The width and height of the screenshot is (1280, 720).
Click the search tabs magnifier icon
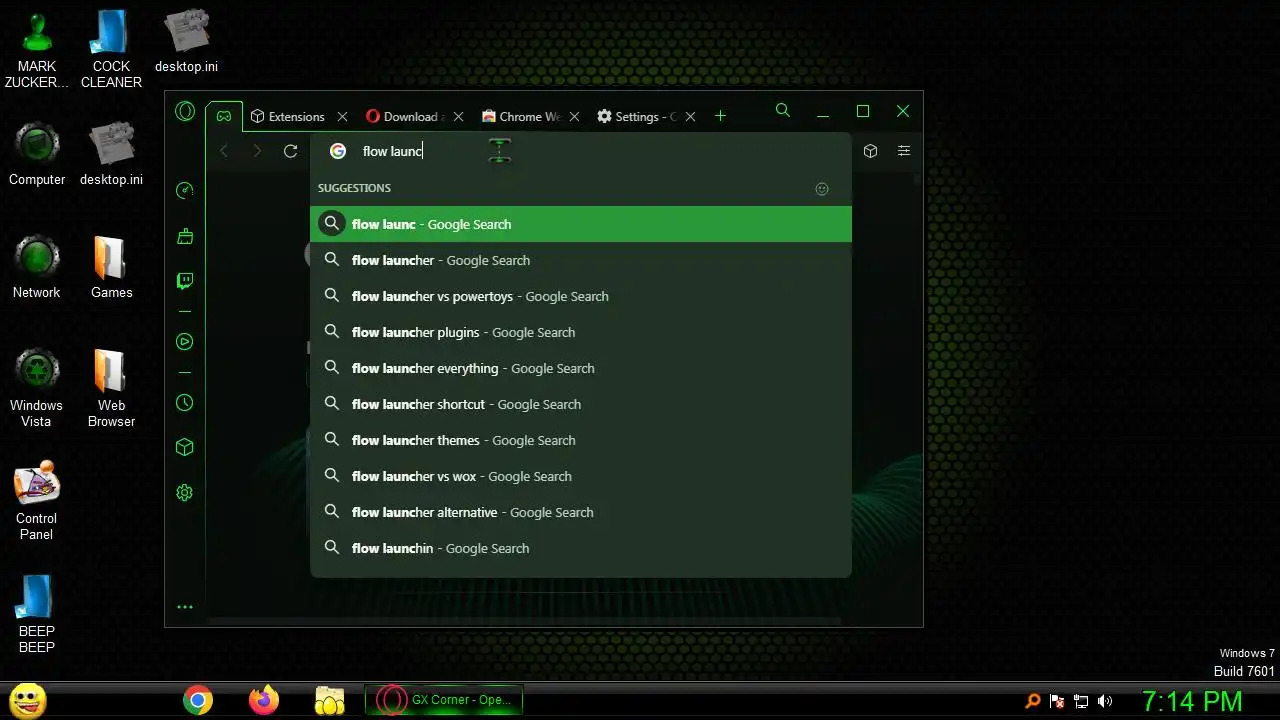pos(783,111)
